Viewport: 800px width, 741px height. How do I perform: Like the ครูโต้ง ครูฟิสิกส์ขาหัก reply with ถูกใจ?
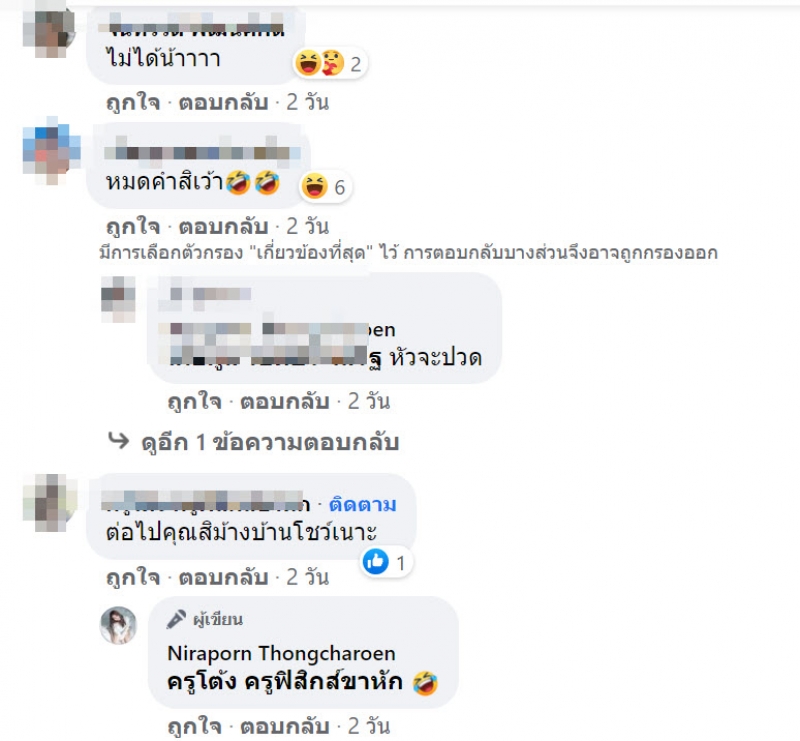pos(194,726)
